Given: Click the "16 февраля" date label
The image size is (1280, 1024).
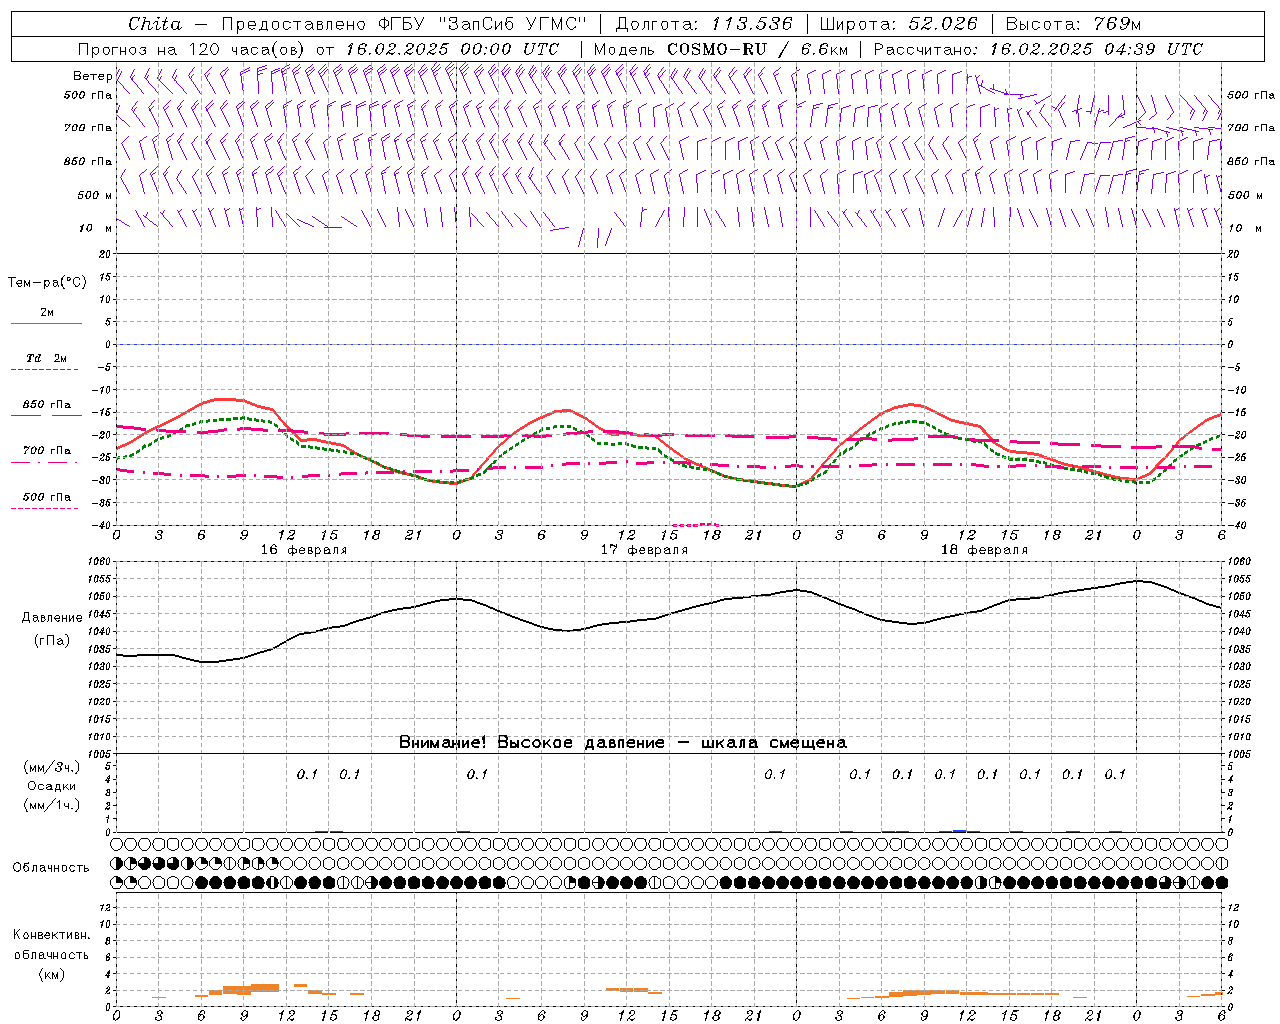Looking at the screenshot, I should point(304,550).
